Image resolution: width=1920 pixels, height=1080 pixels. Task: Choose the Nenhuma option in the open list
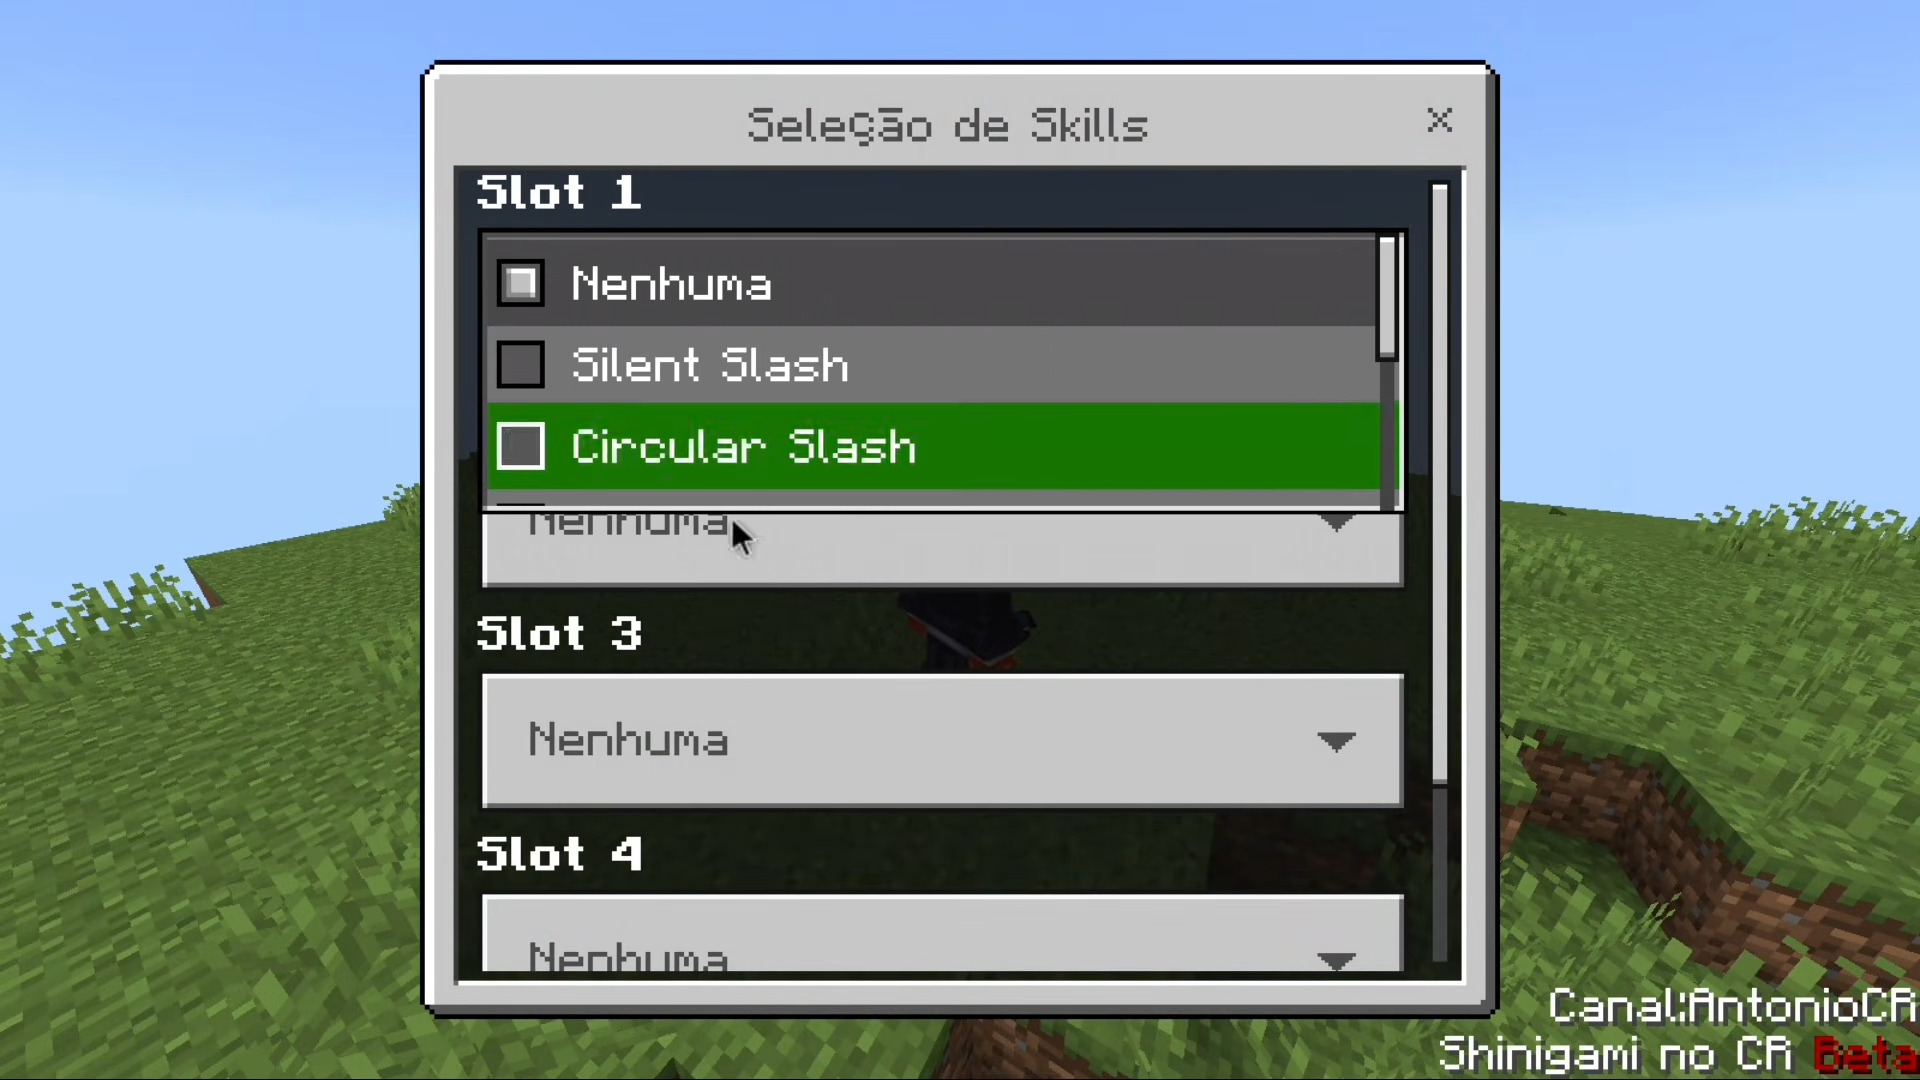point(933,284)
